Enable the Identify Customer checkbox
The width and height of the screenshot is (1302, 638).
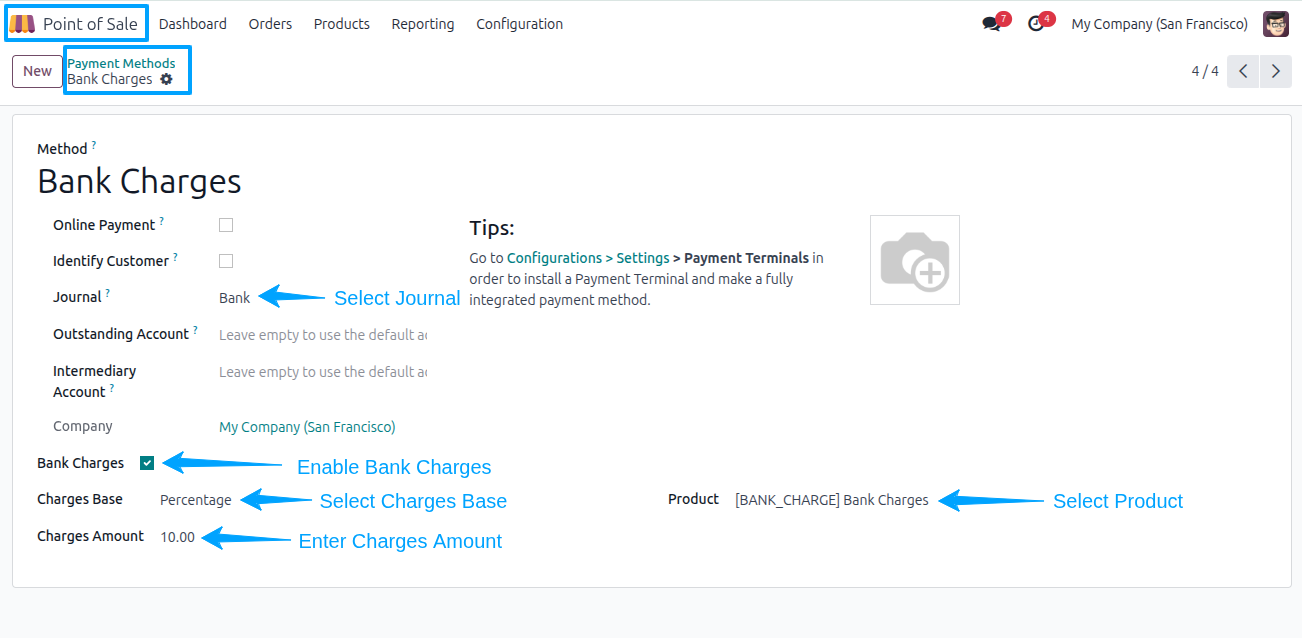coord(226,261)
